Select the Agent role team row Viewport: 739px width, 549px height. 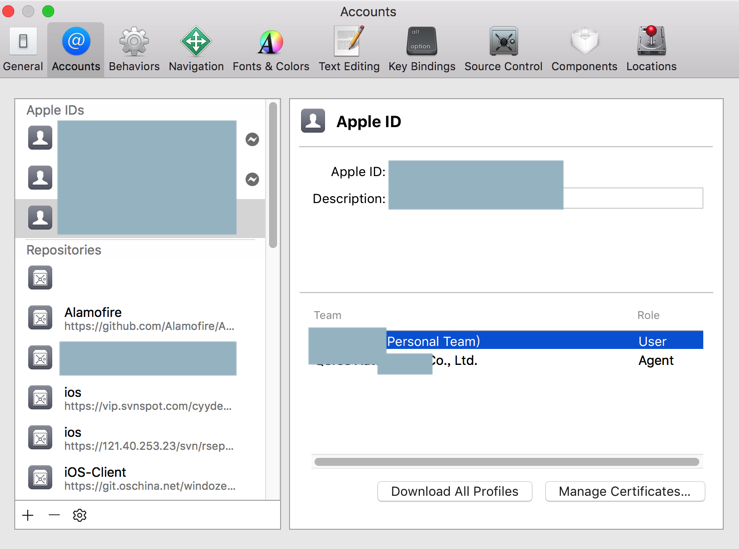coord(507,361)
